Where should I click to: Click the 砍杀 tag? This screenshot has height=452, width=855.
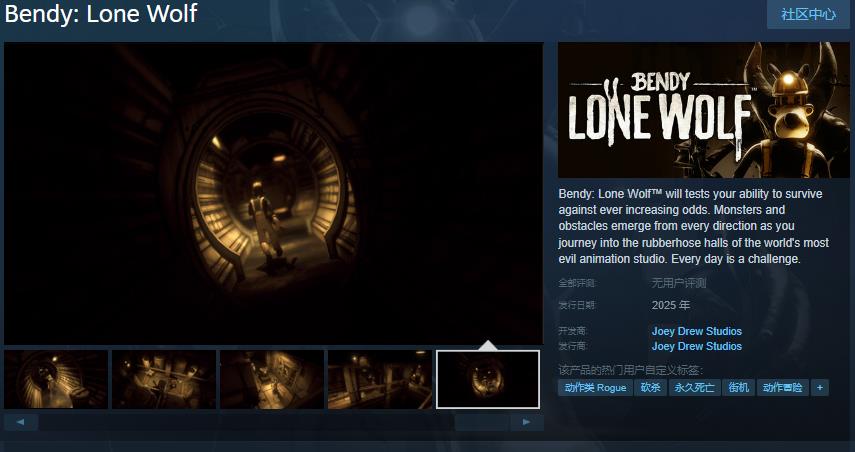[x=651, y=388]
